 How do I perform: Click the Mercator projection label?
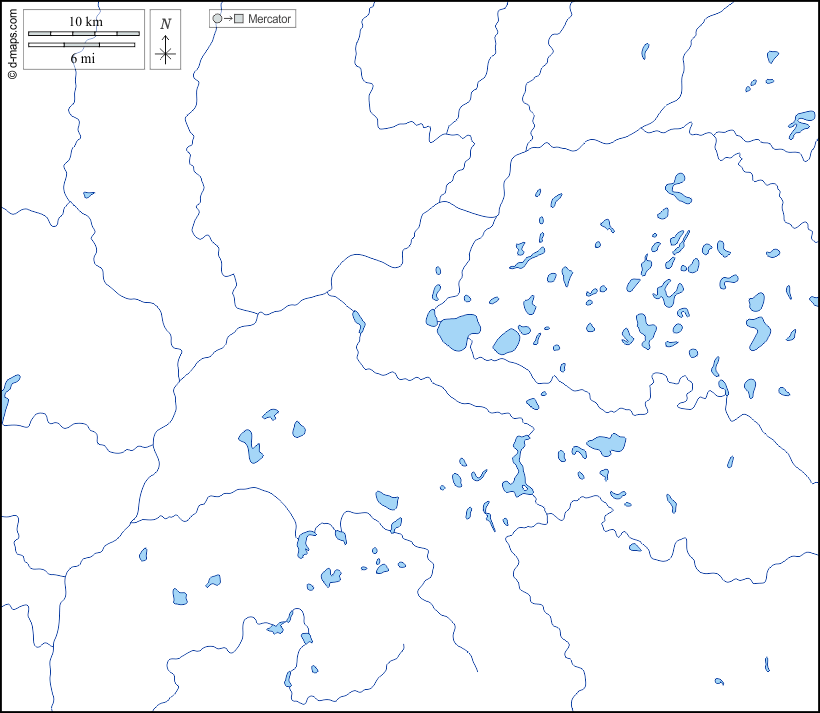point(270,19)
